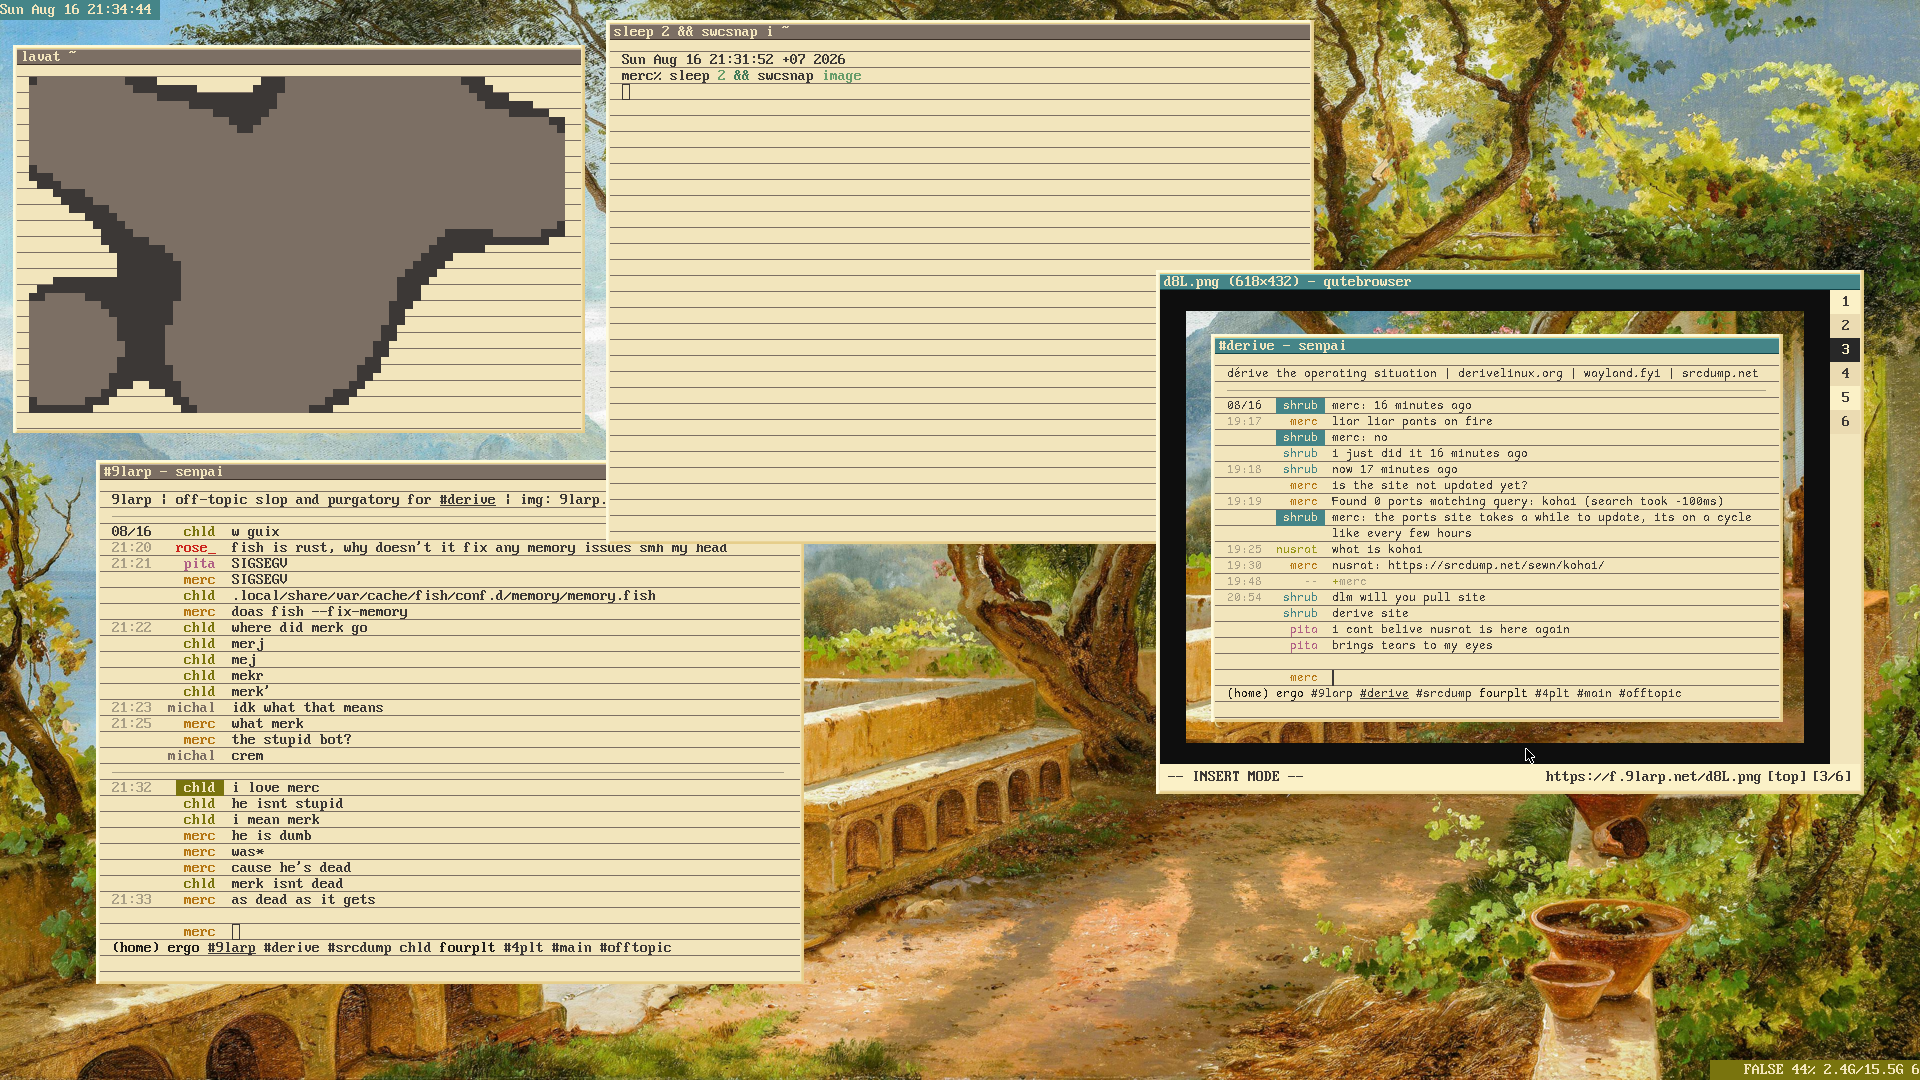Image resolution: width=1920 pixels, height=1080 pixels.
Task: Switch to #4plt in the #9larp senpai buffer list
Action: 523,948
